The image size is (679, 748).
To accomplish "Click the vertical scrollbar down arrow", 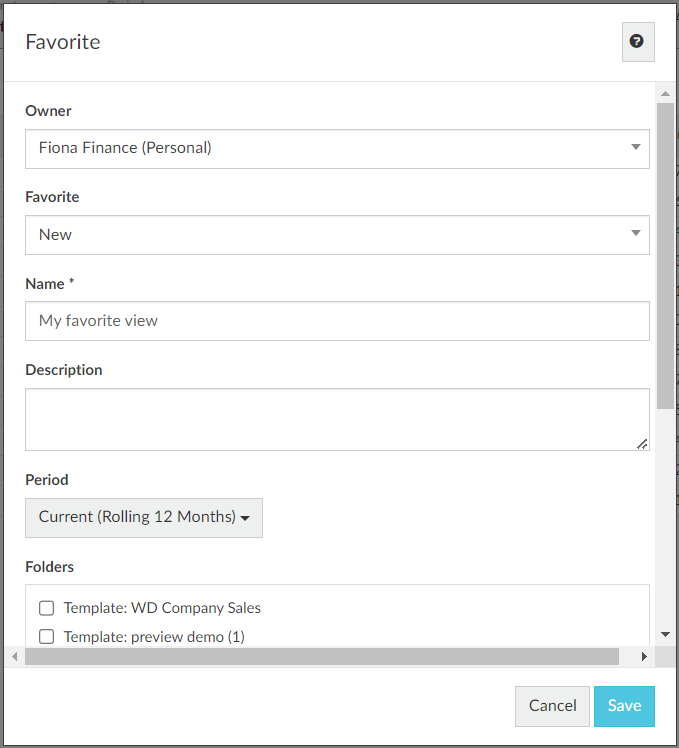I will pyautogui.click(x=665, y=634).
